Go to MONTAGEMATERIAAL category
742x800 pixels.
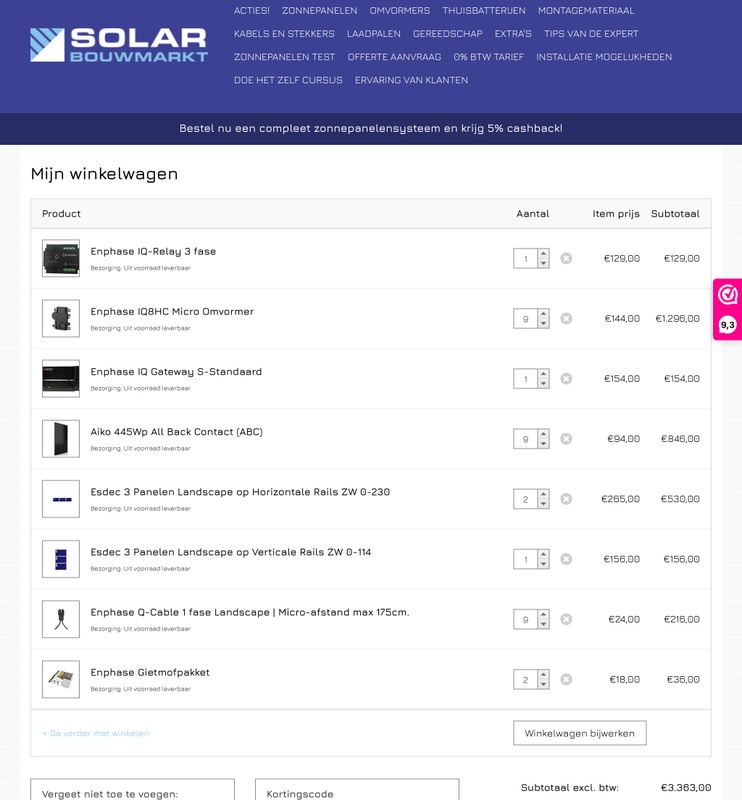pyautogui.click(x=586, y=11)
